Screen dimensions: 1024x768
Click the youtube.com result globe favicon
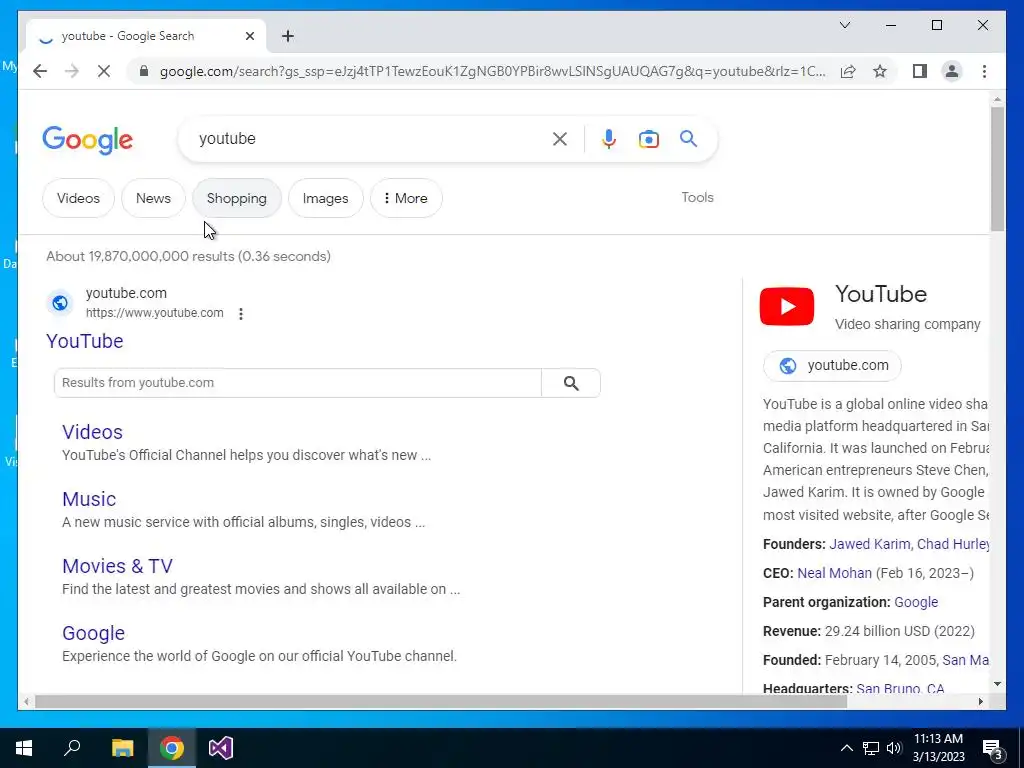click(x=60, y=303)
